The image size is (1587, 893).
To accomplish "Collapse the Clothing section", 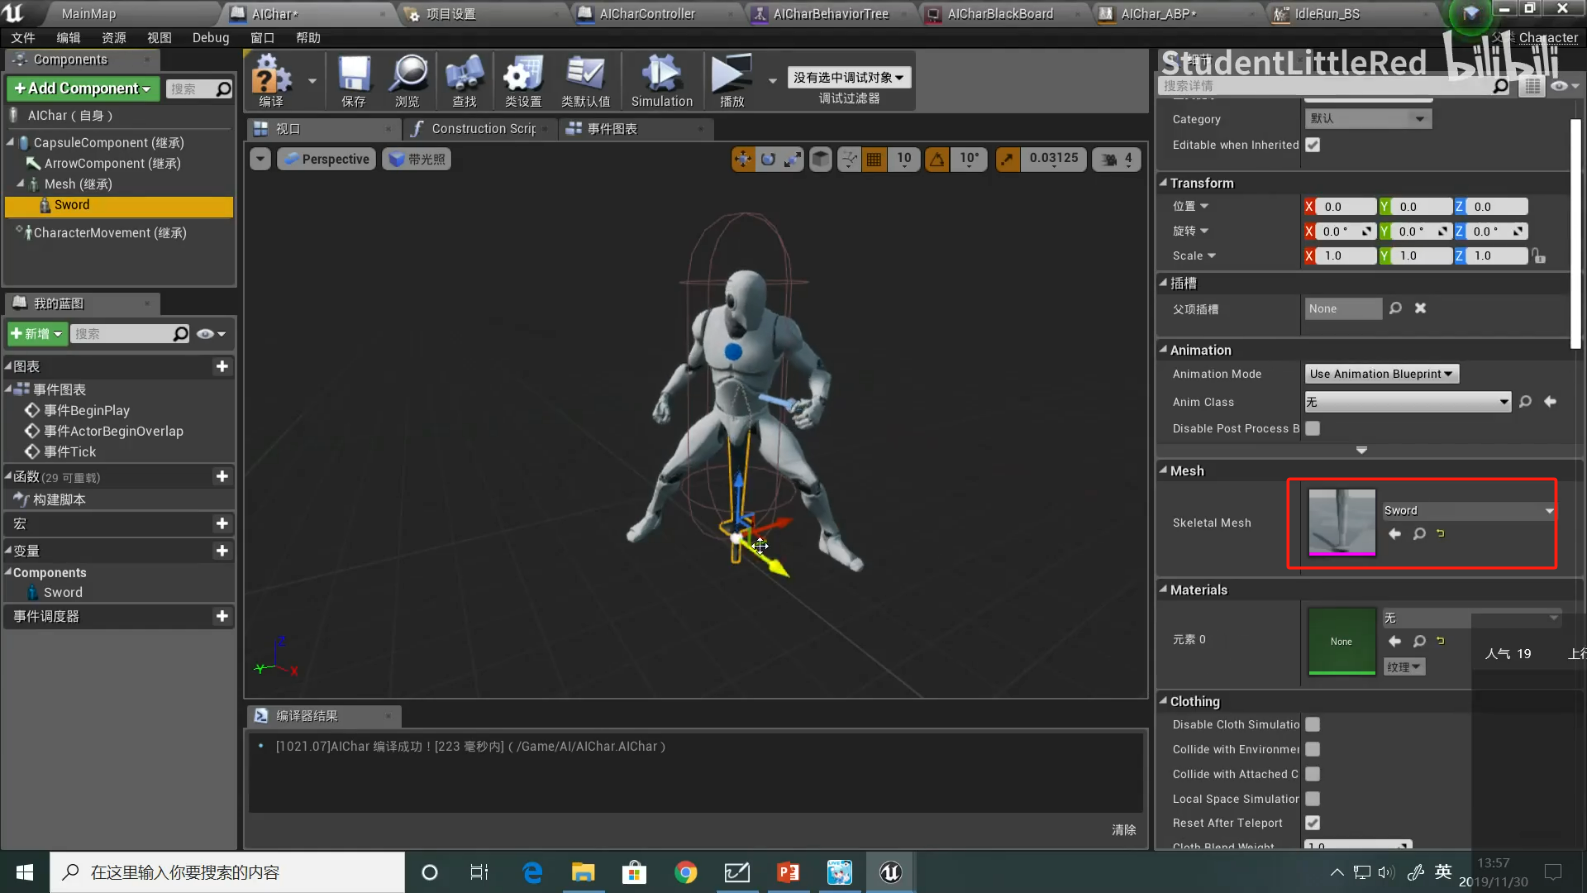I will click(1164, 701).
